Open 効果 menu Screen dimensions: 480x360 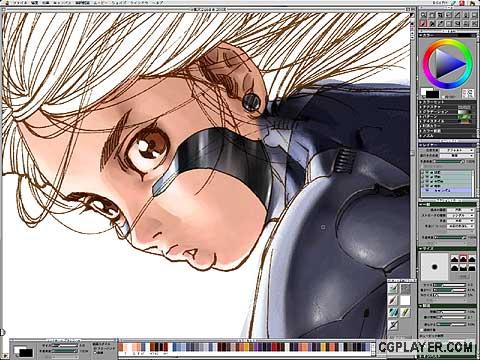point(46,3)
